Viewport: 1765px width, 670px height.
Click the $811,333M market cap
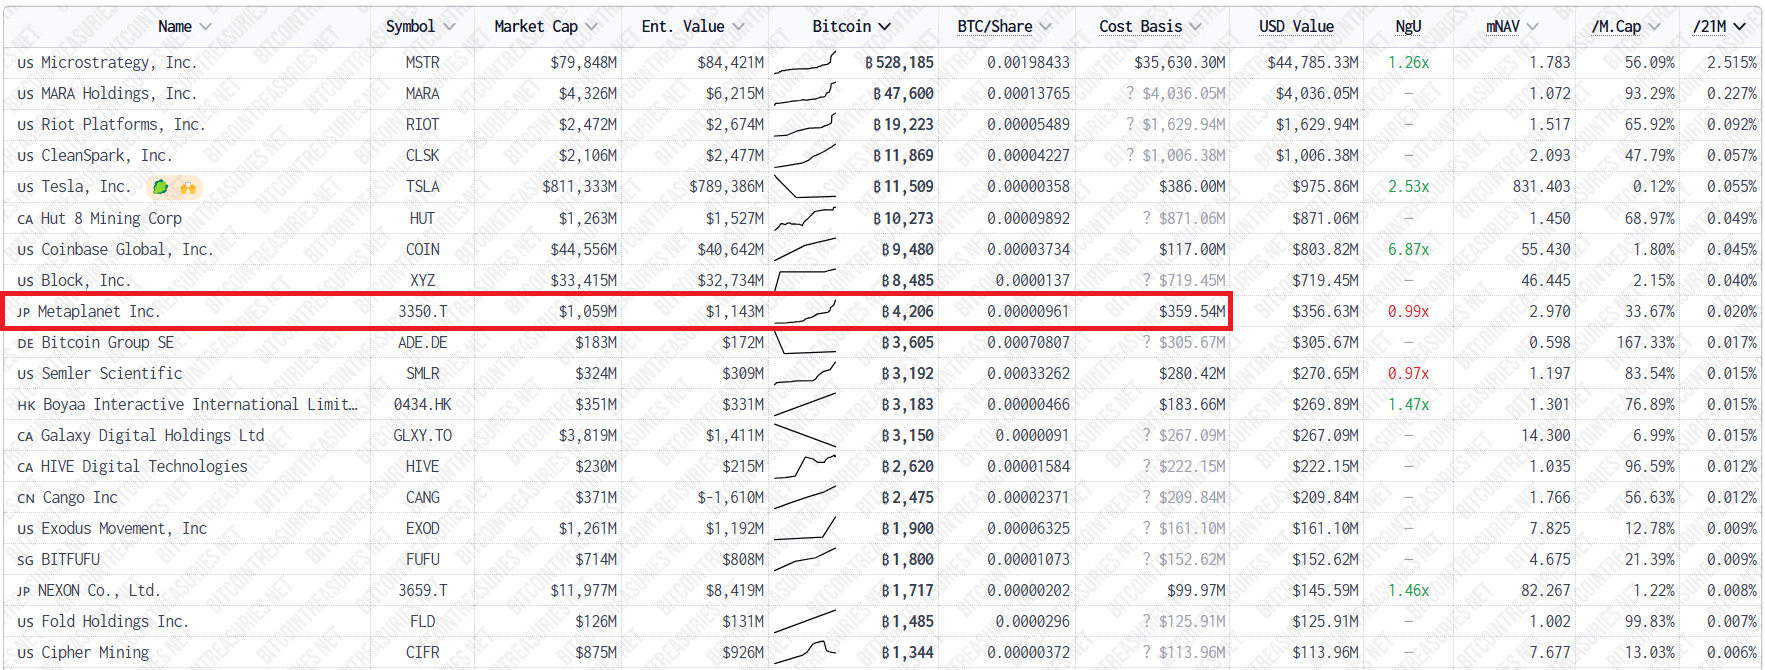580,186
